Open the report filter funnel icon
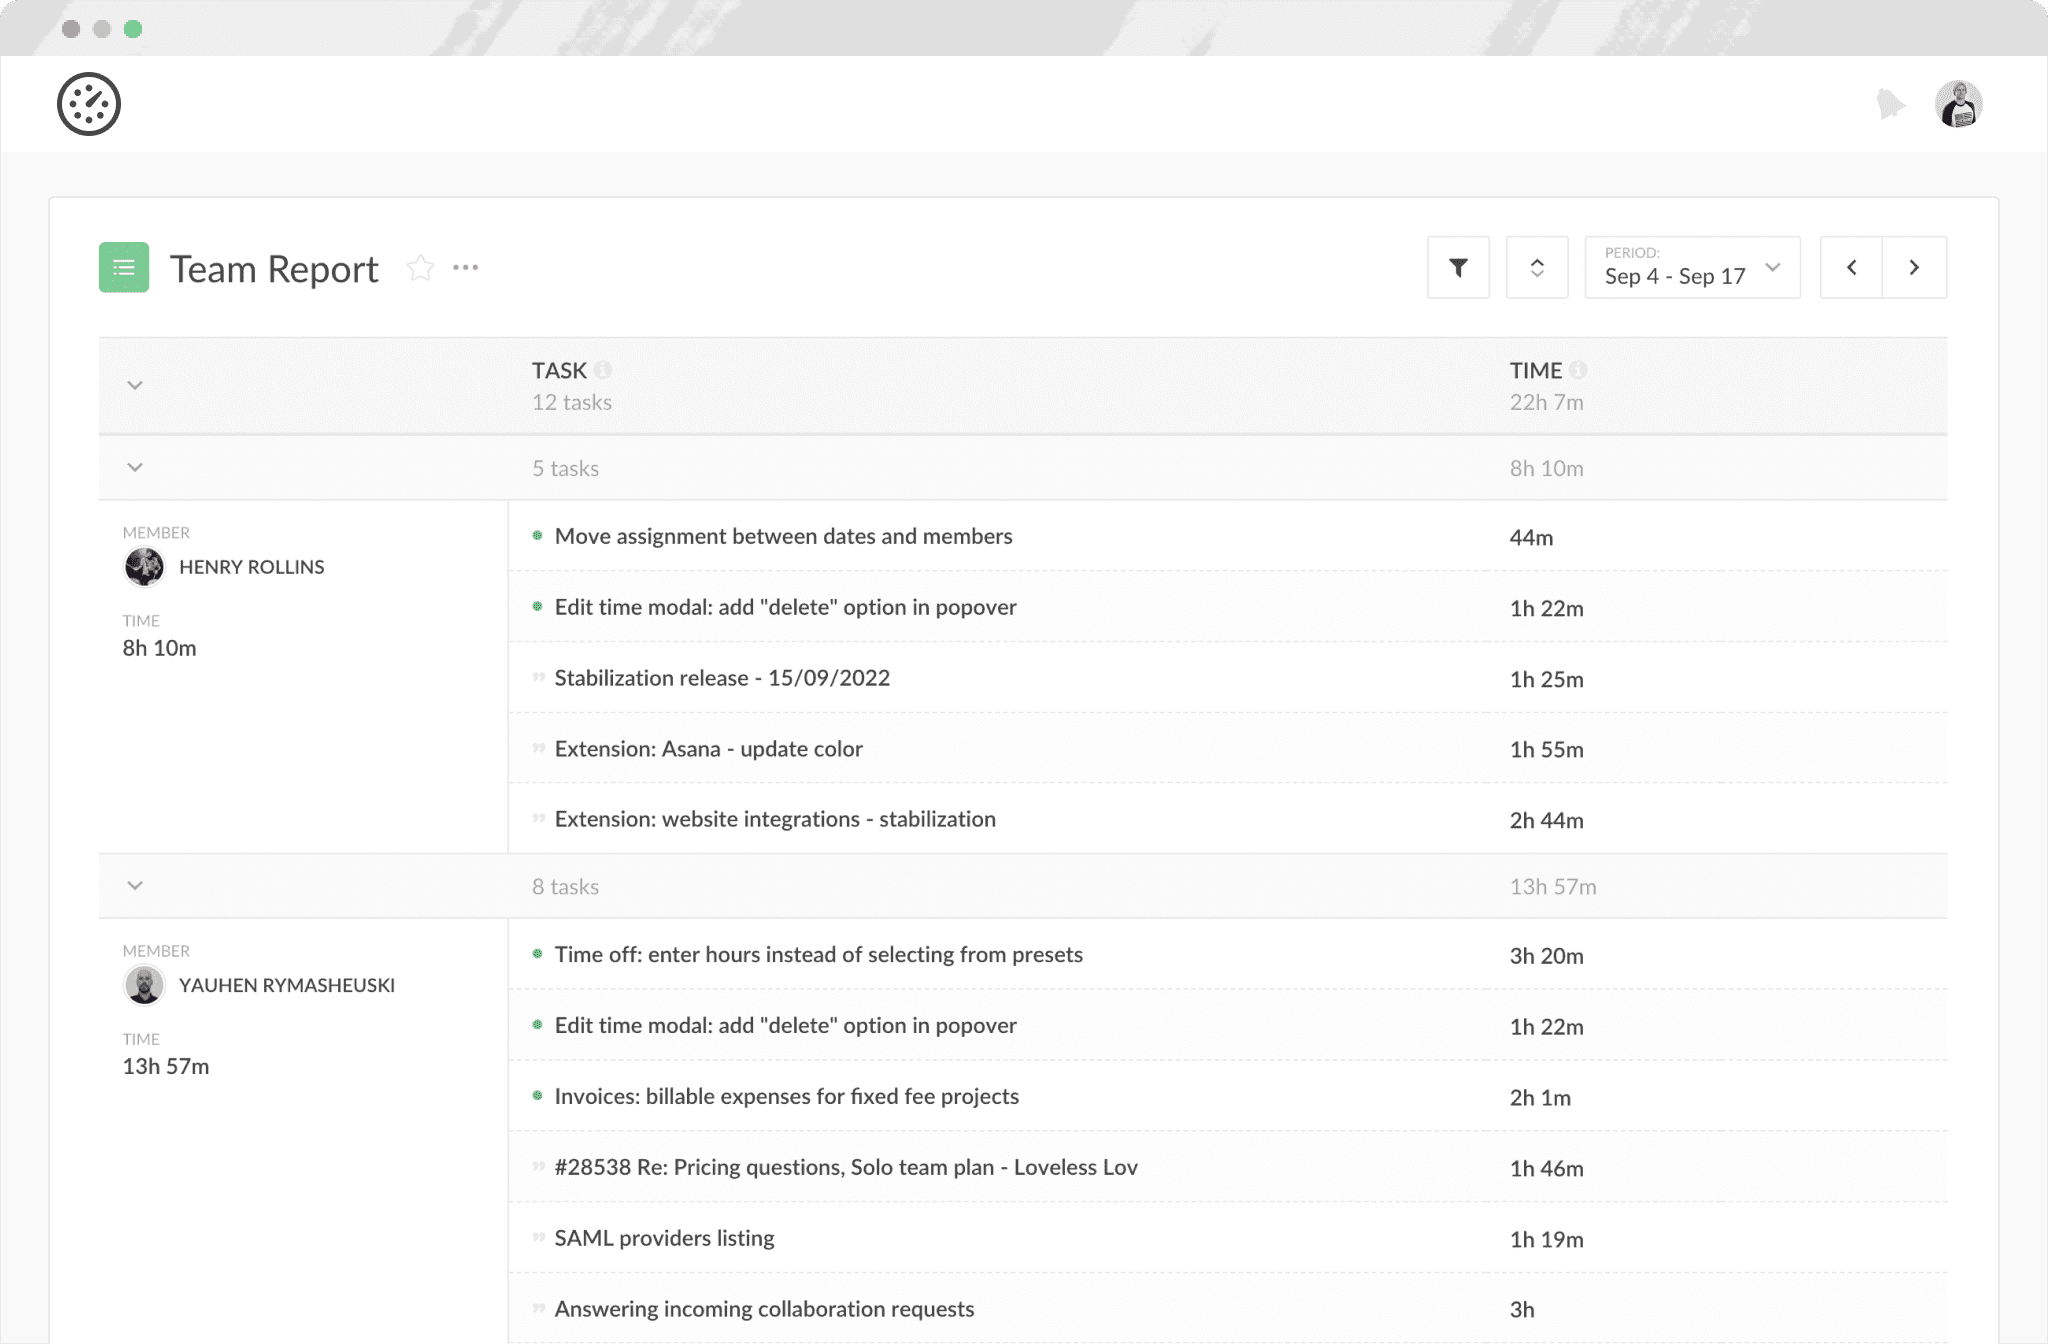The height and width of the screenshot is (1344, 2048). pos(1458,267)
